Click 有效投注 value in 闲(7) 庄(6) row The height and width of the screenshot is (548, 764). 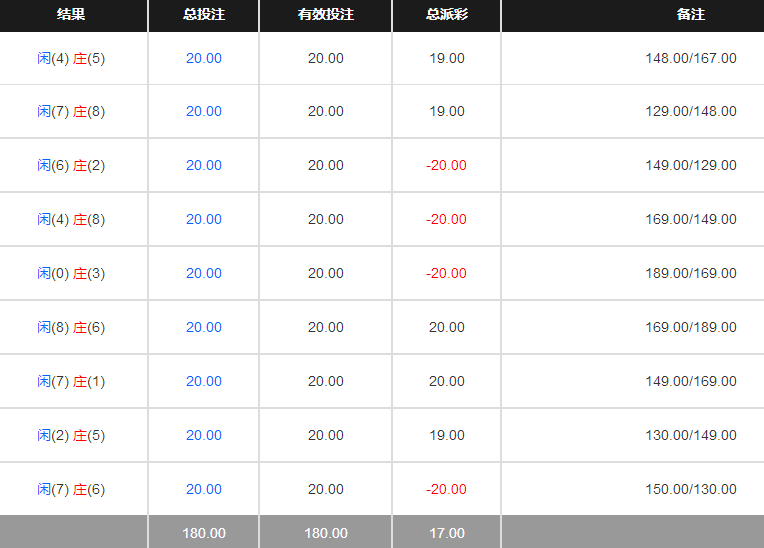[x=325, y=490]
